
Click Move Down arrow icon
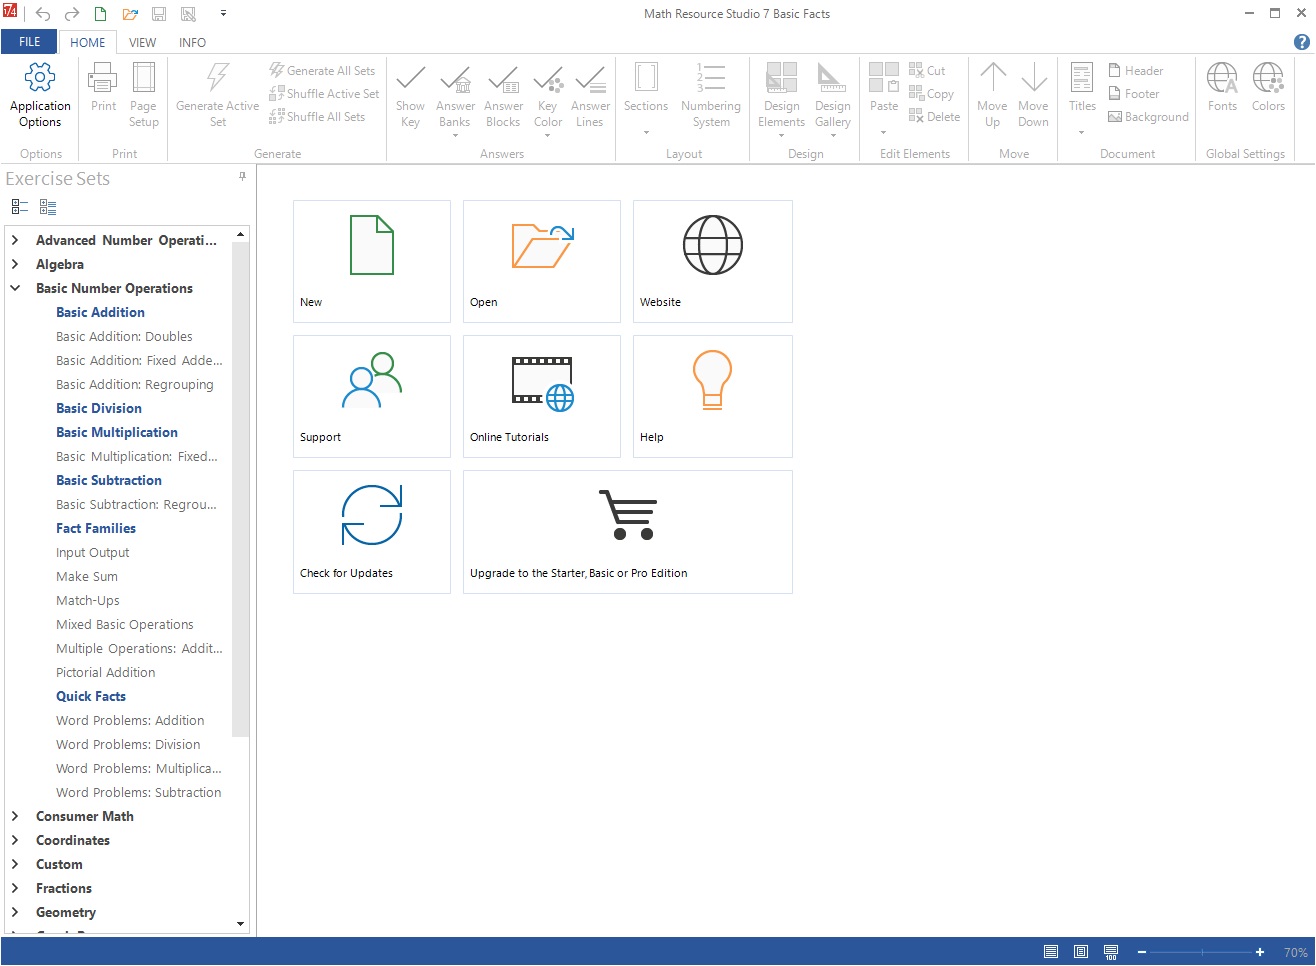coord(1034,77)
